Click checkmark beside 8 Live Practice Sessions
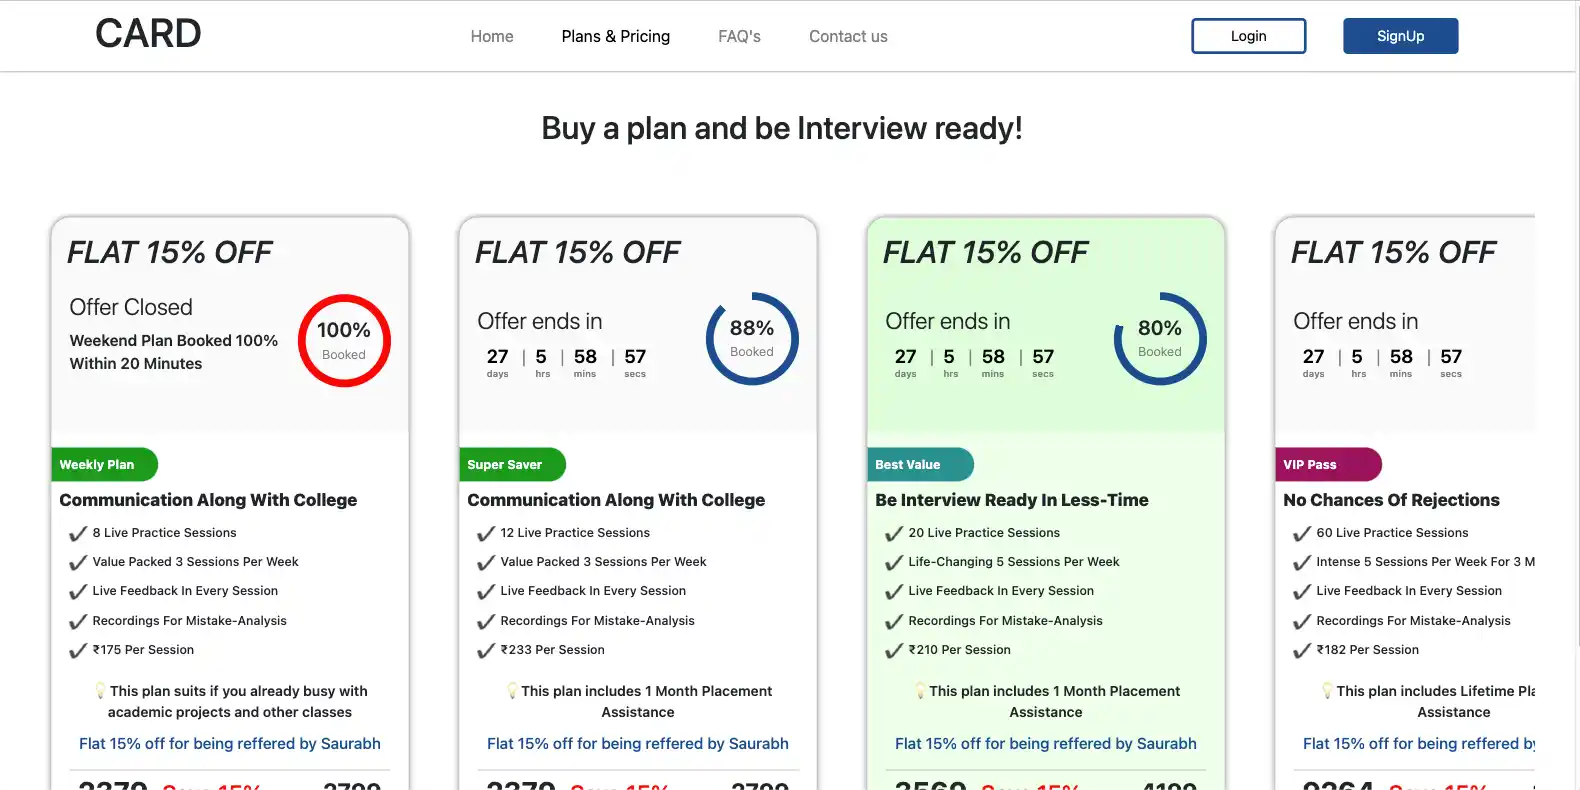Image resolution: width=1580 pixels, height=790 pixels. click(78, 534)
